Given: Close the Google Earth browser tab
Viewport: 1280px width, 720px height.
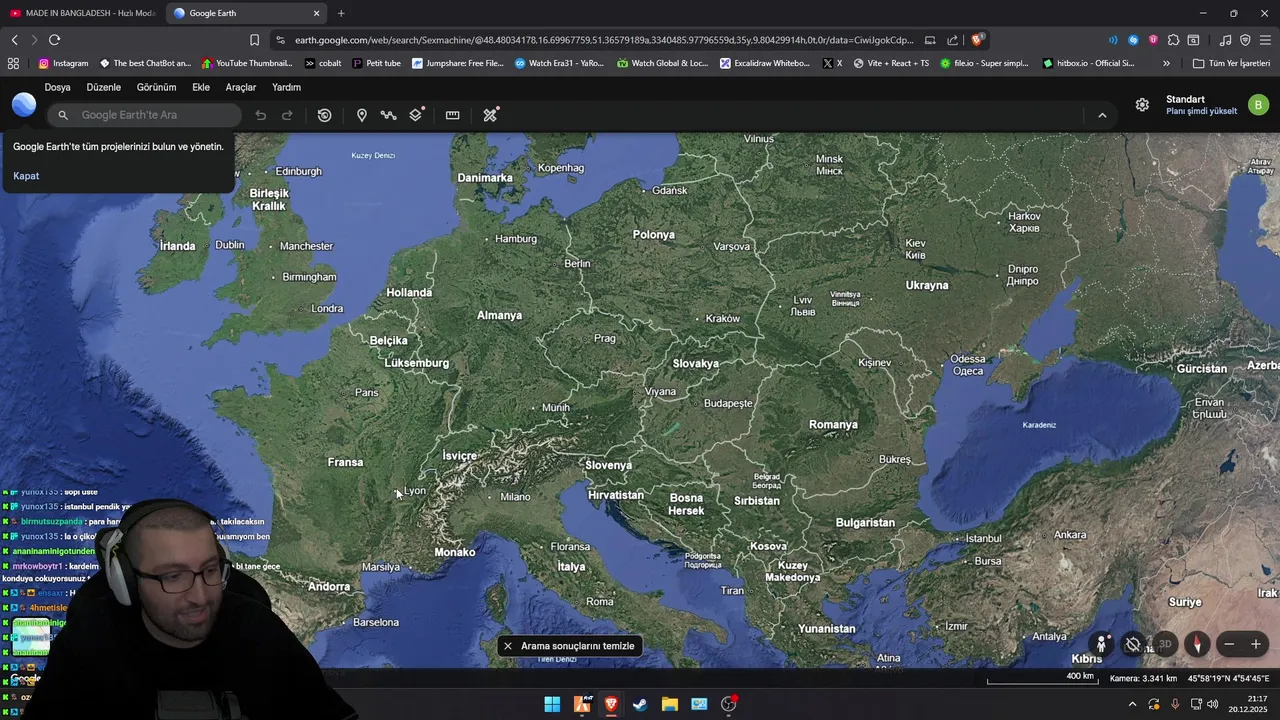Looking at the screenshot, I should click(x=317, y=13).
